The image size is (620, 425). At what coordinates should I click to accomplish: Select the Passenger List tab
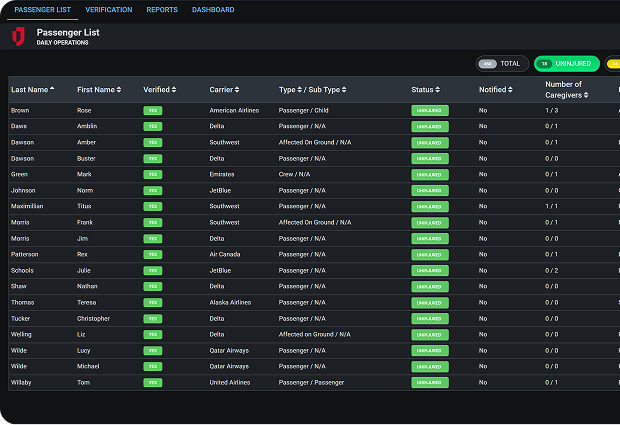coord(40,10)
